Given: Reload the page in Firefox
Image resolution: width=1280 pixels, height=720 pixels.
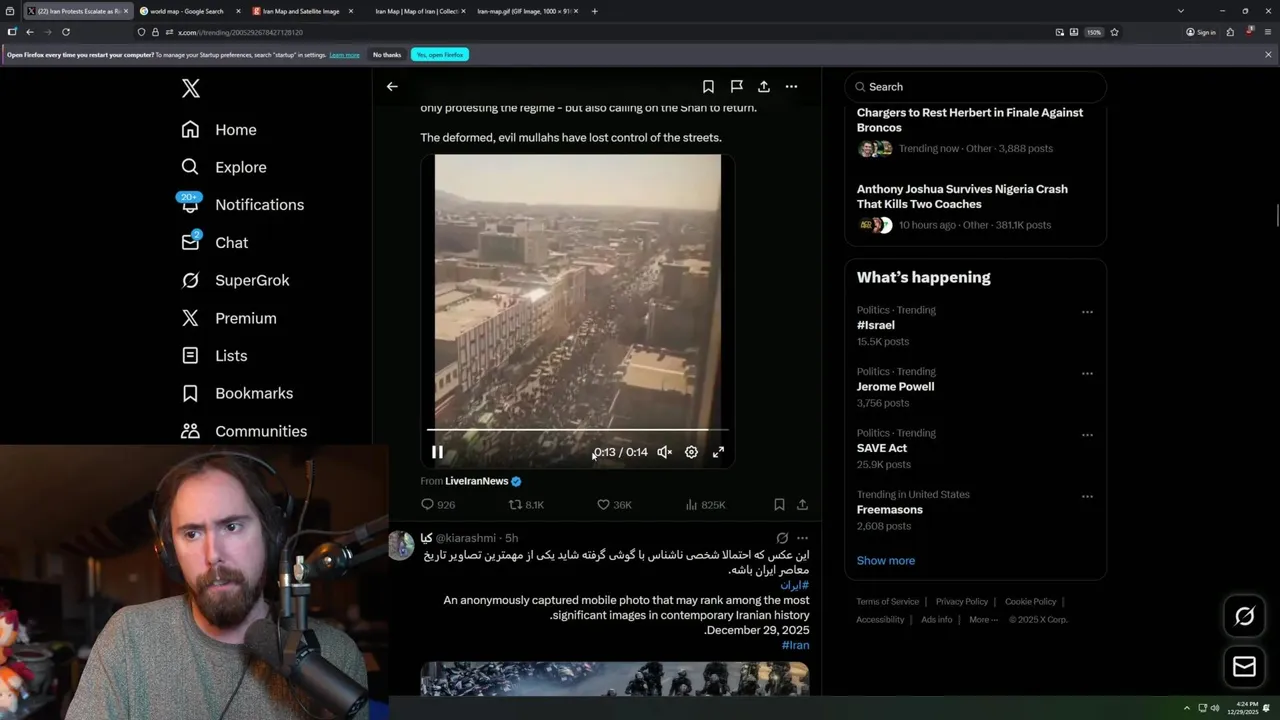Looking at the screenshot, I should (x=66, y=32).
